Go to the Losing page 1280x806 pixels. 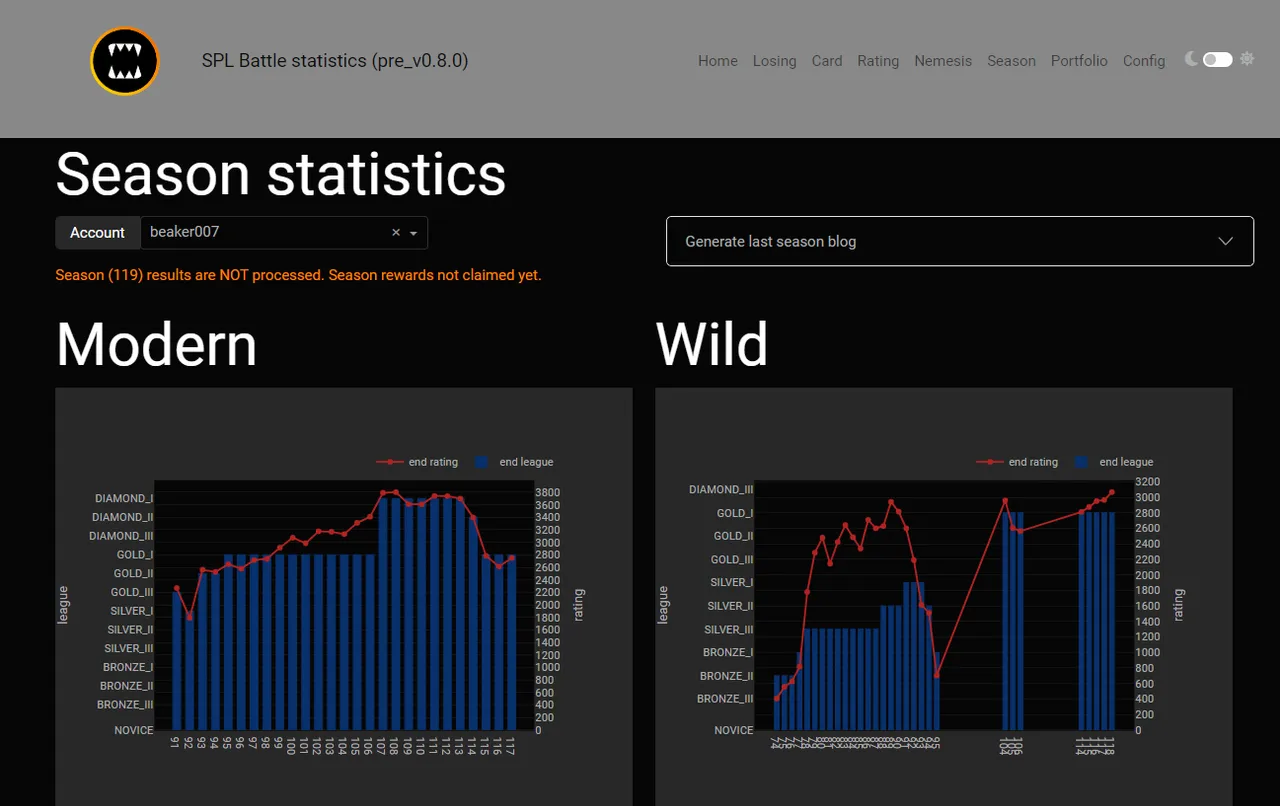click(x=775, y=61)
